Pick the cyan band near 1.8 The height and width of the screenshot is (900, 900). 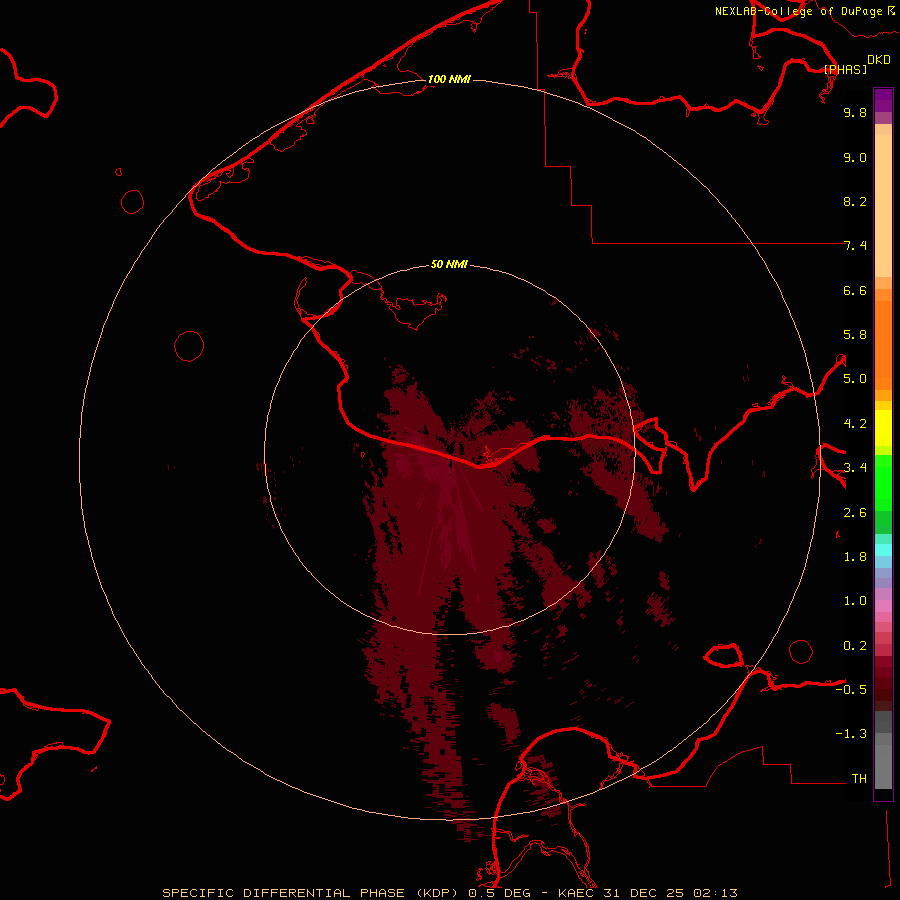click(x=883, y=550)
